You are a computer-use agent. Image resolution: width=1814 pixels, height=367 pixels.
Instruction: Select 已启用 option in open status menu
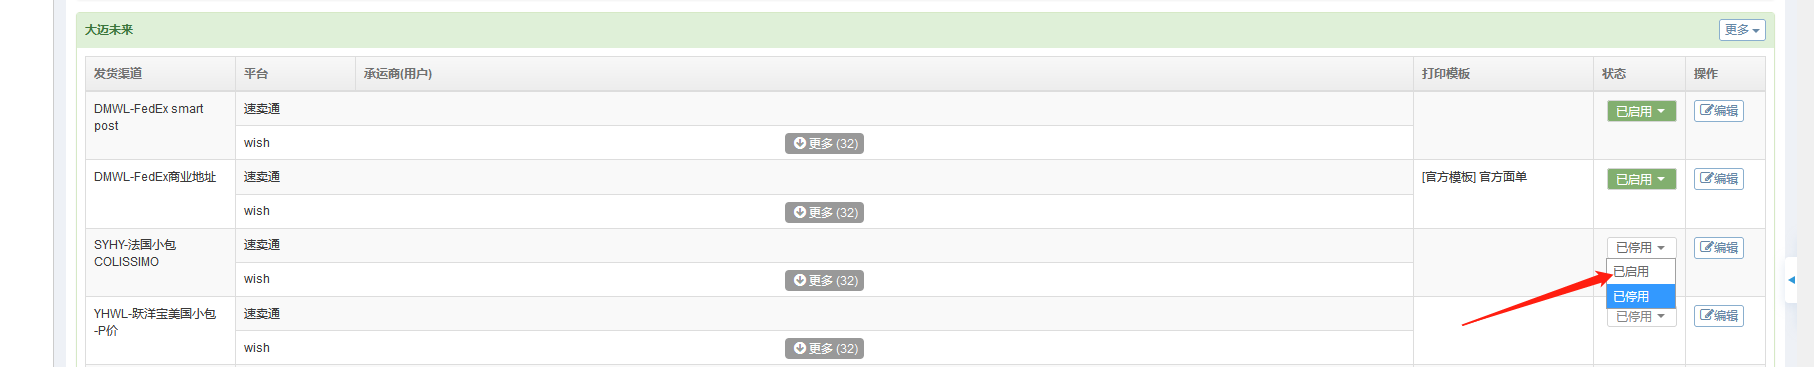click(1640, 272)
